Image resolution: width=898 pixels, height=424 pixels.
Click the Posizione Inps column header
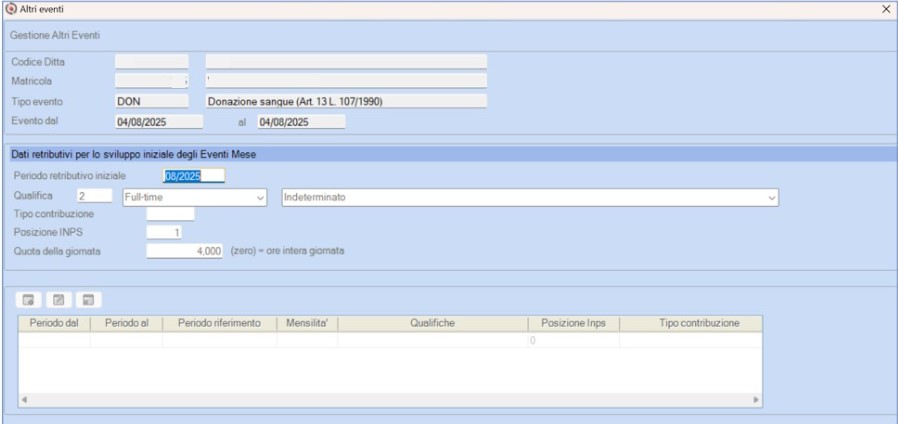click(x=573, y=323)
